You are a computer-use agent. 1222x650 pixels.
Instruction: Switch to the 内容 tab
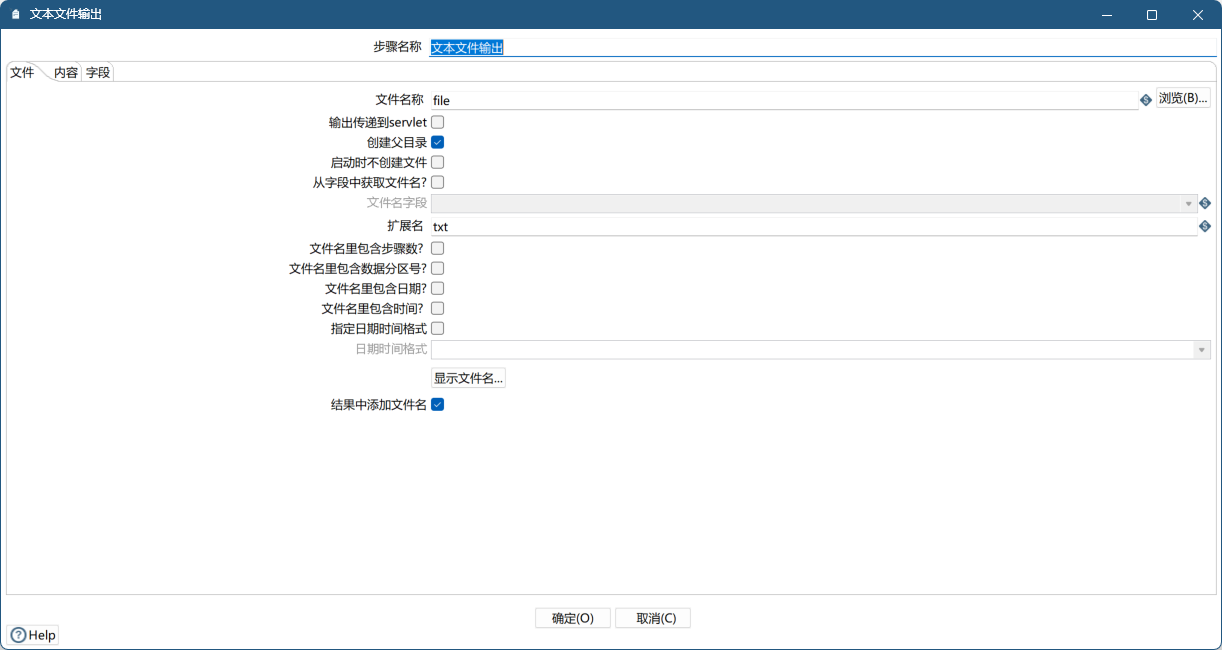click(66, 73)
